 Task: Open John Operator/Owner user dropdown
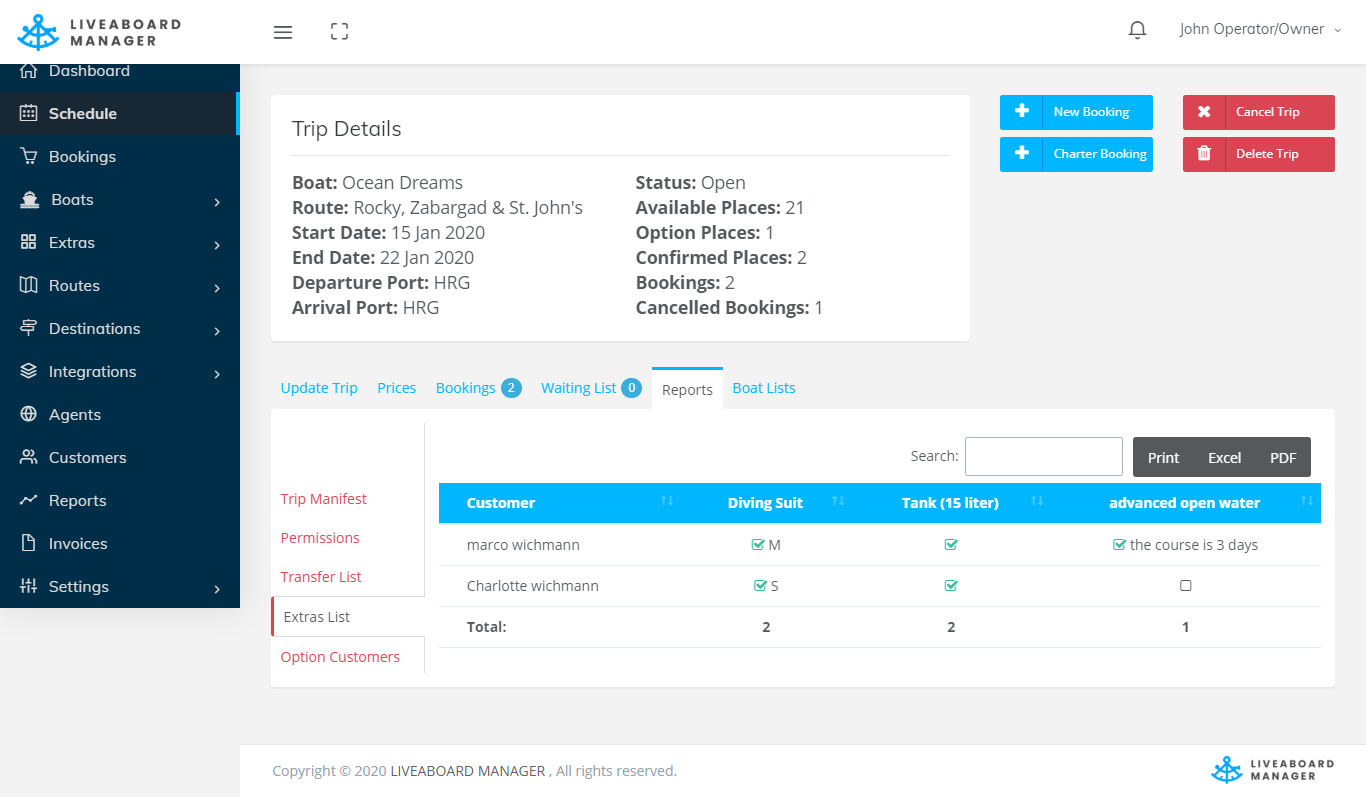click(x=1259, y=30)
